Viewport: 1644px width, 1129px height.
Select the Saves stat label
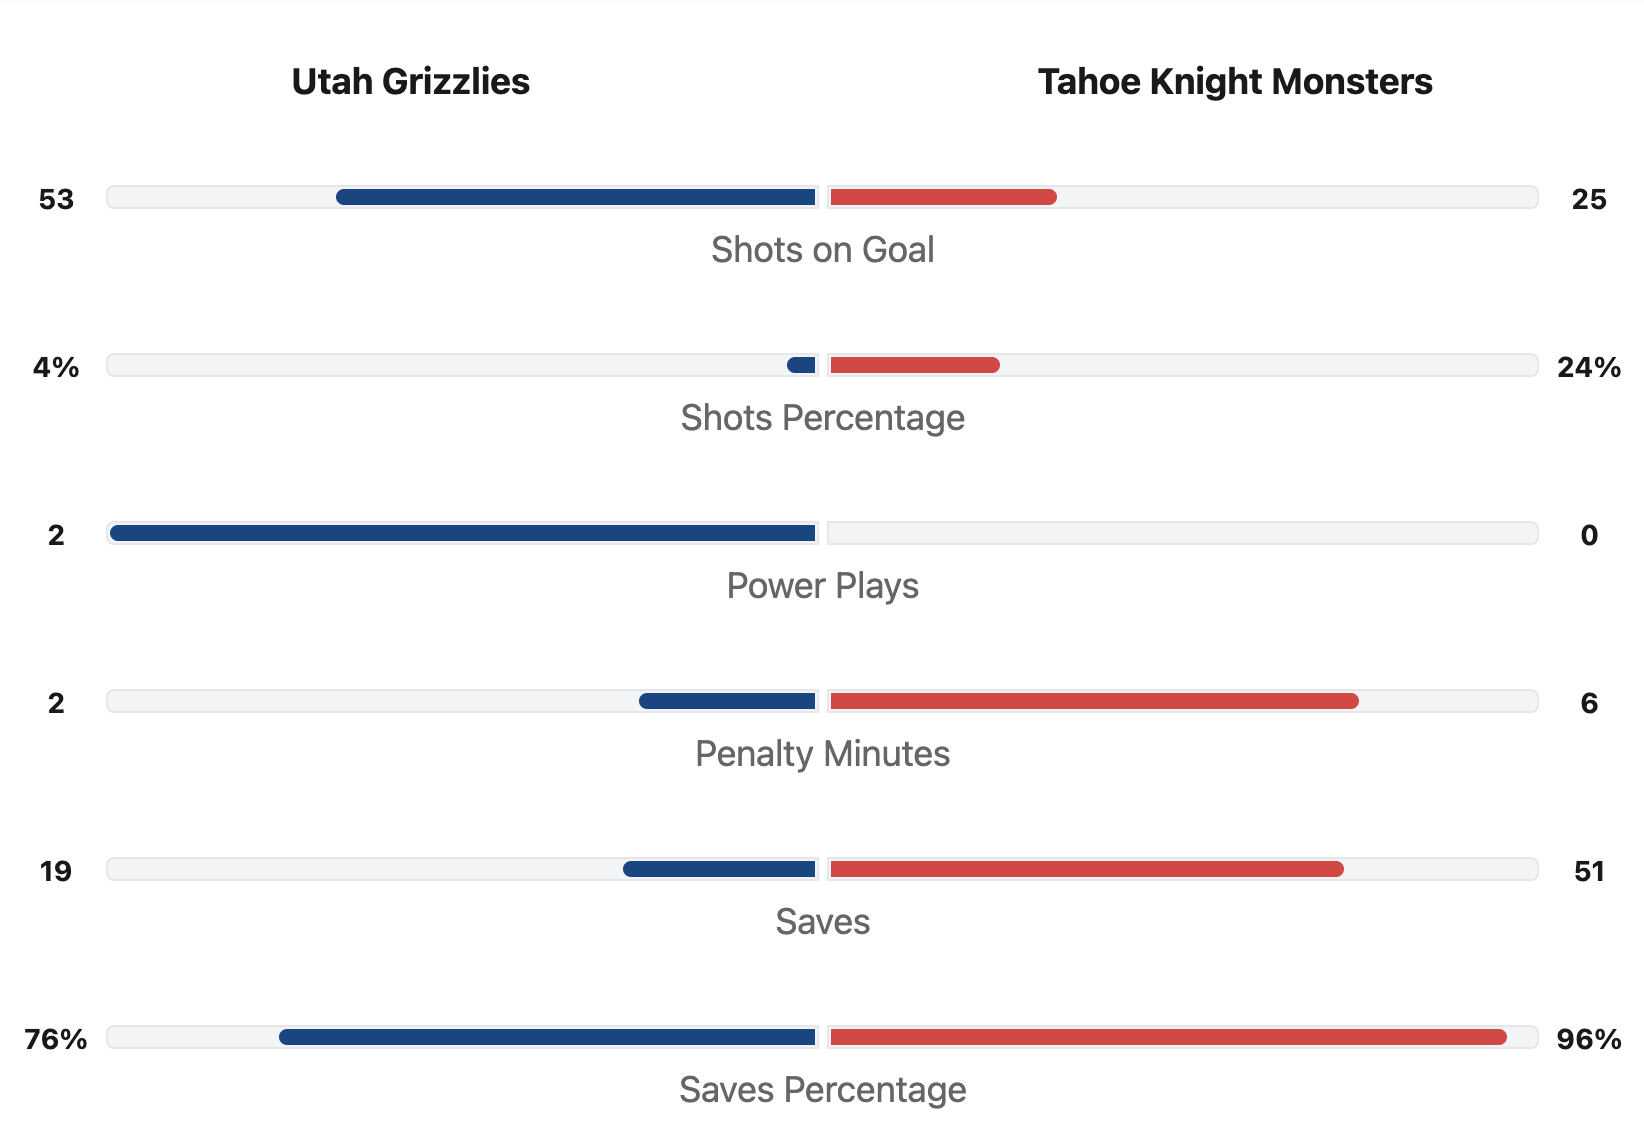[822, 922]
